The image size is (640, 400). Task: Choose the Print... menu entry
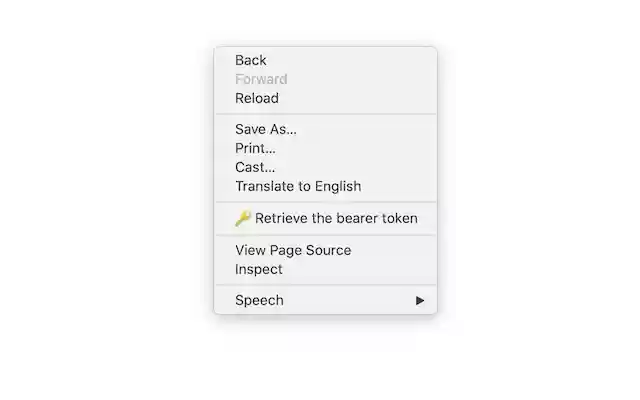255,148
